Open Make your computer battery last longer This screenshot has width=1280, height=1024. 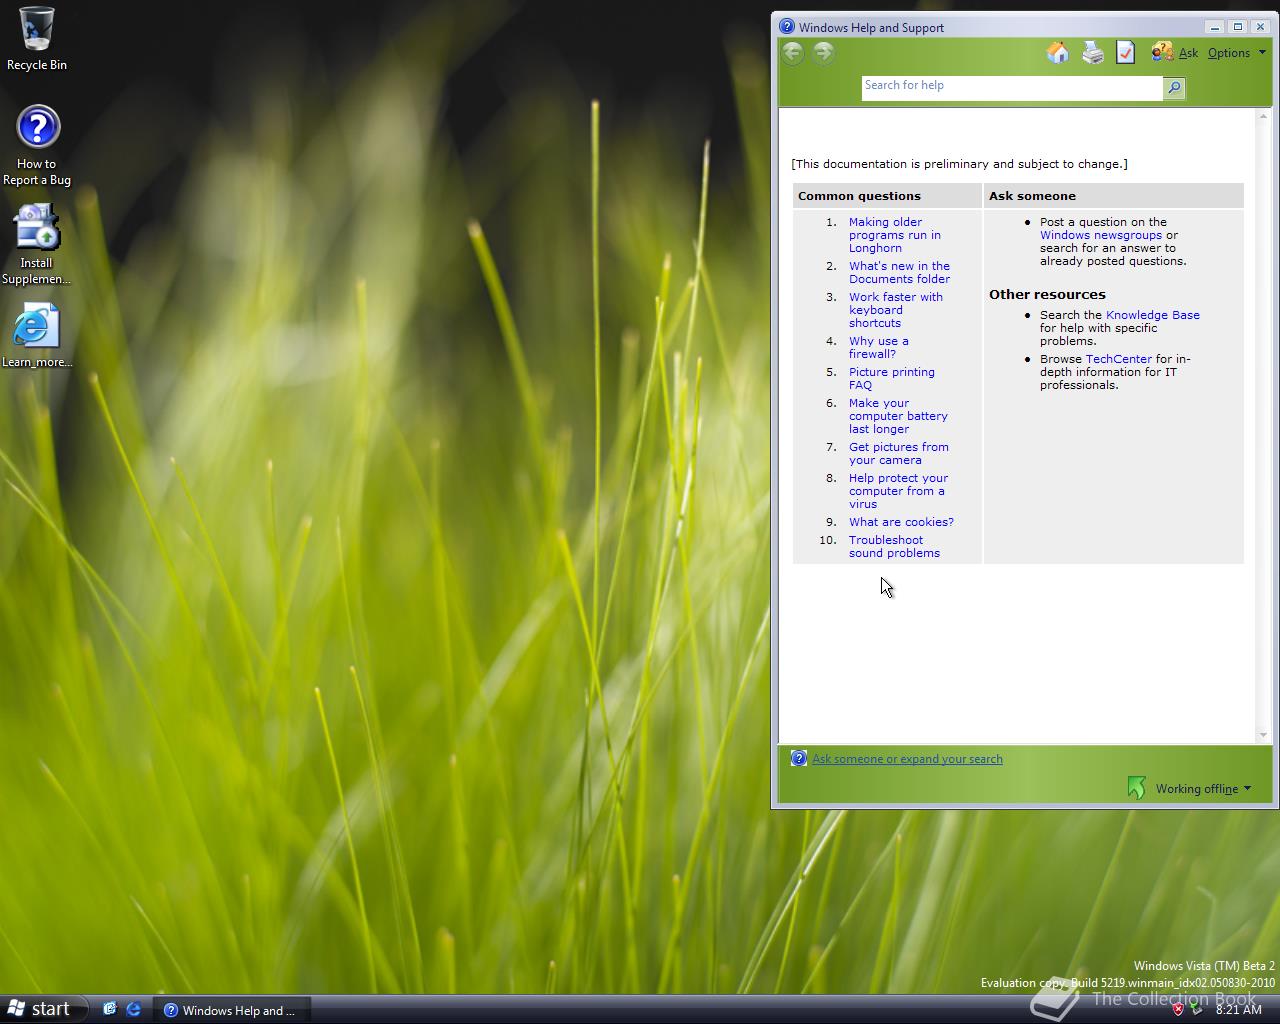click(x=898, y=416)
